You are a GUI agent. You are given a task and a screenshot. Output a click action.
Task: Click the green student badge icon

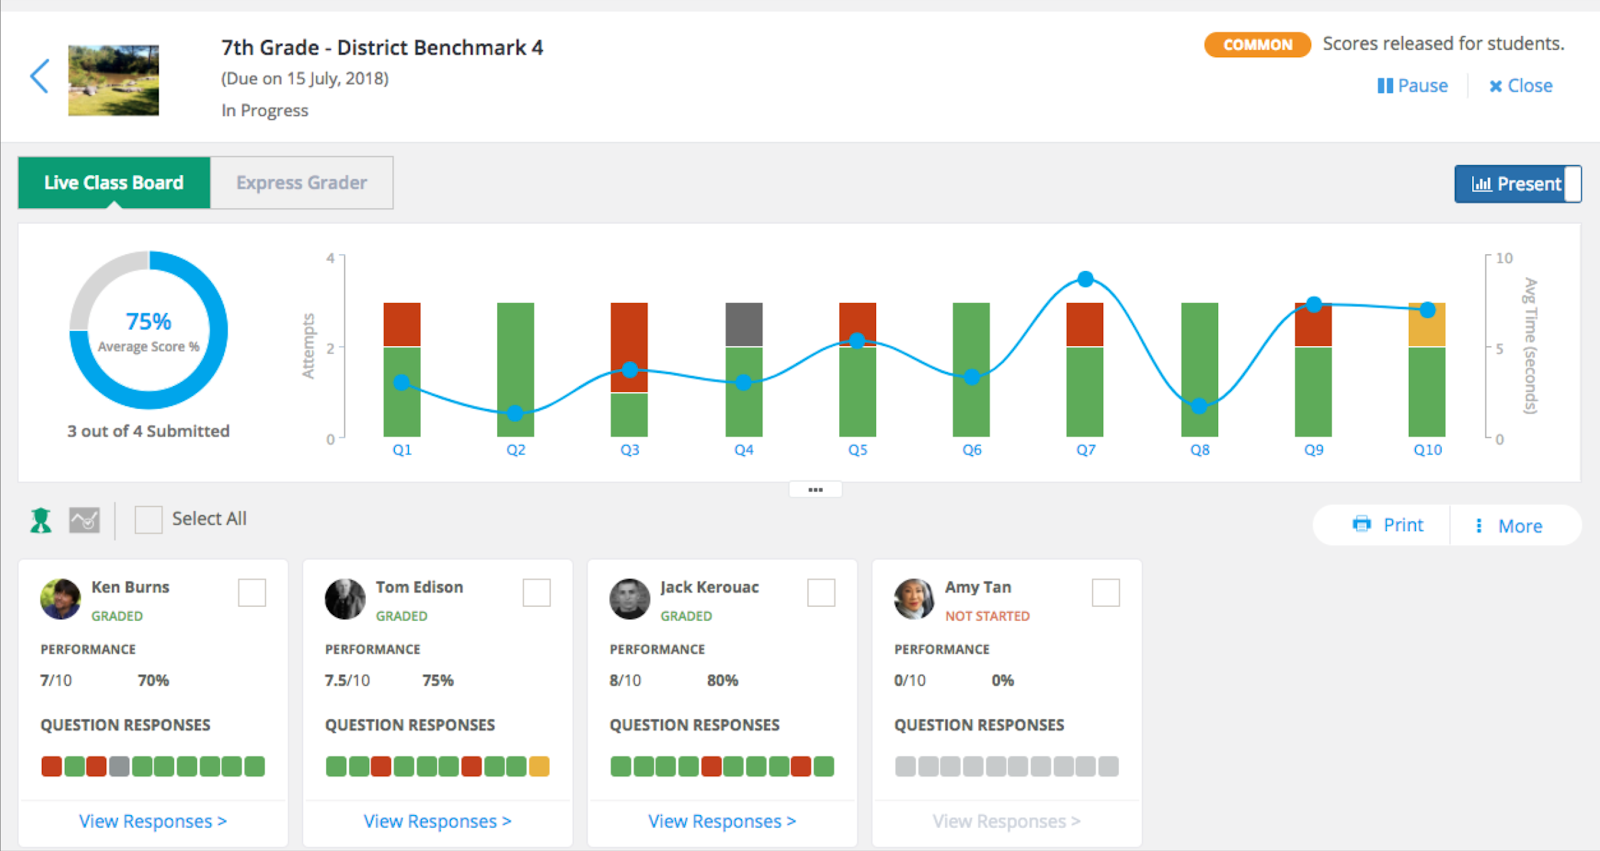[x=40, y=520]
